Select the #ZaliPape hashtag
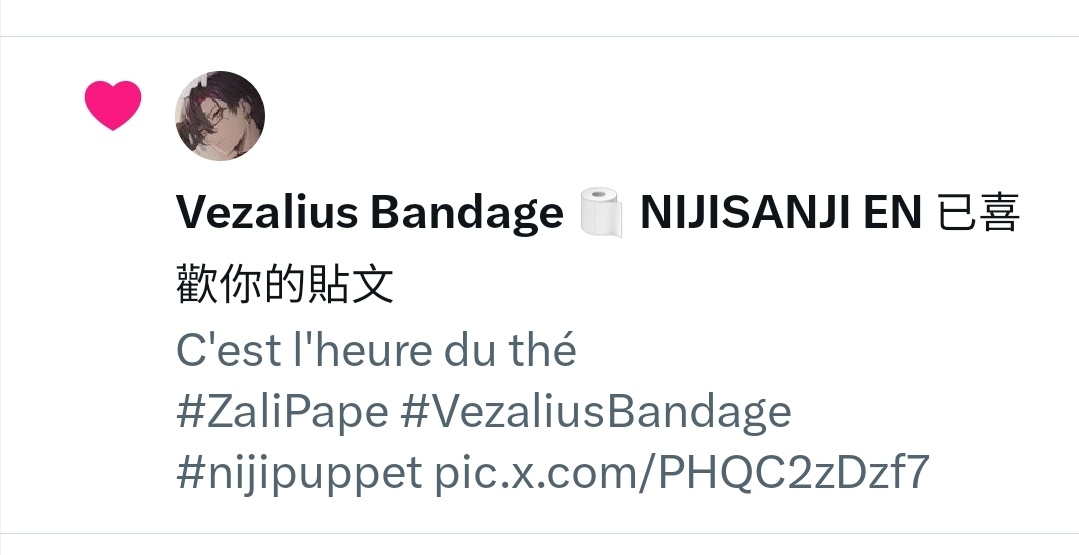1079x555 pixels. coord(282,412)
